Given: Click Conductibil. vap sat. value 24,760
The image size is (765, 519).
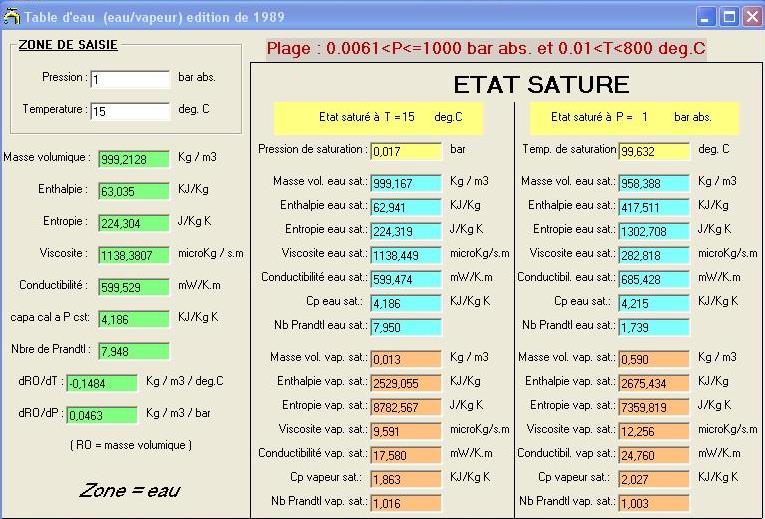Looking at the screenshot, I should [654, 455].
